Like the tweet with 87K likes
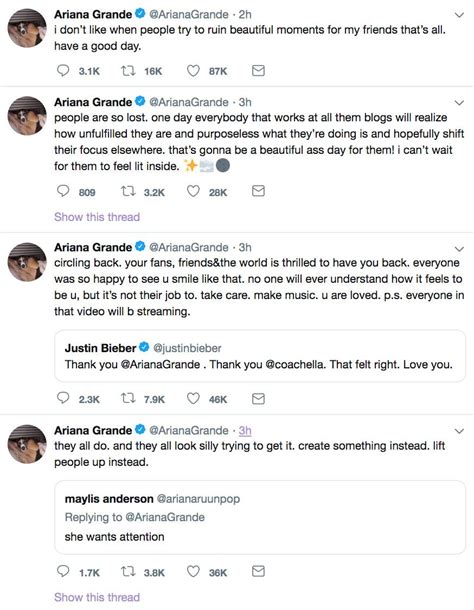474x610 pixels. point(193,71)
